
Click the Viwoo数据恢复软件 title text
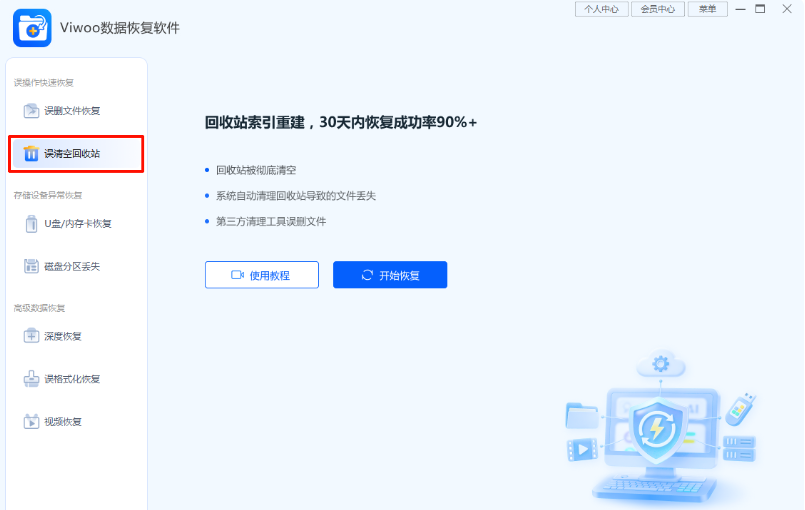pyautogui.click(x=120, y=28)
